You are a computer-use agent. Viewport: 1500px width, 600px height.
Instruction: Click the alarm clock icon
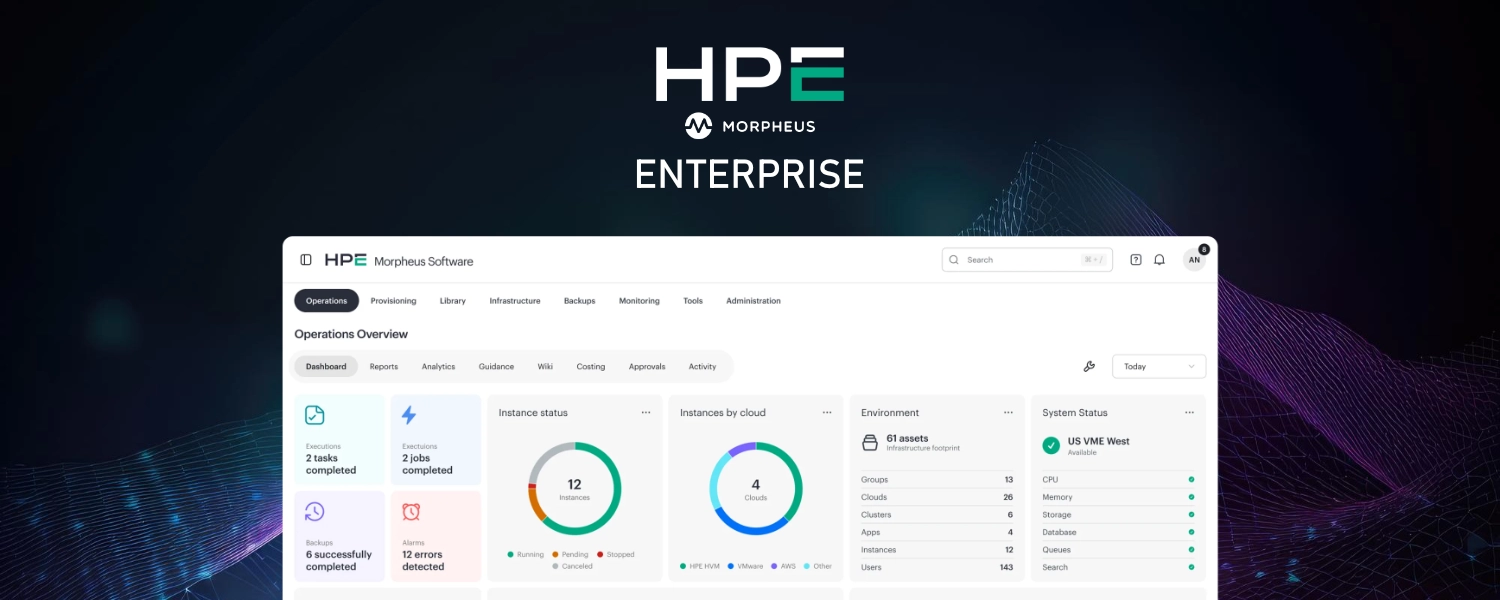click(x=411, y=511)
